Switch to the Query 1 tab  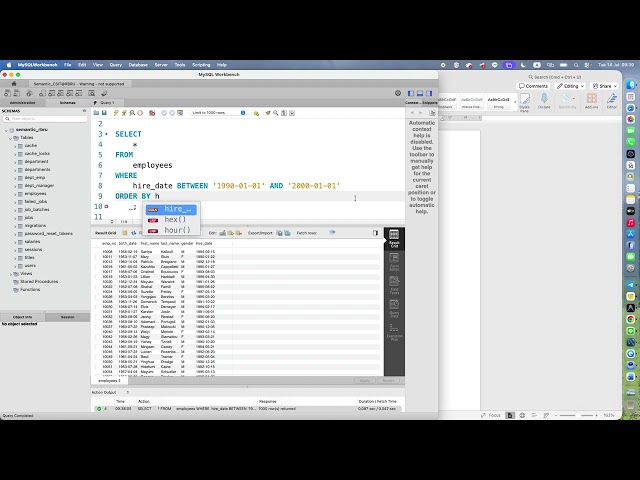pyautogui.click(x=107, y=103)
